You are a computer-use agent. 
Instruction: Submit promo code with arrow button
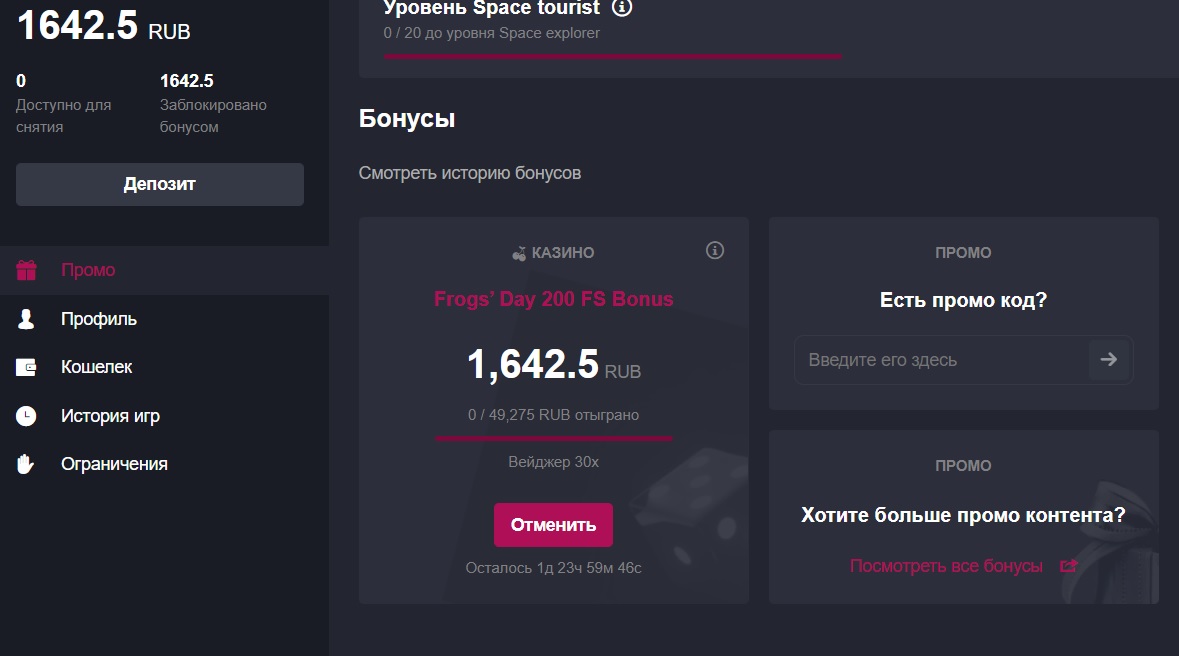click(1108, 360)
